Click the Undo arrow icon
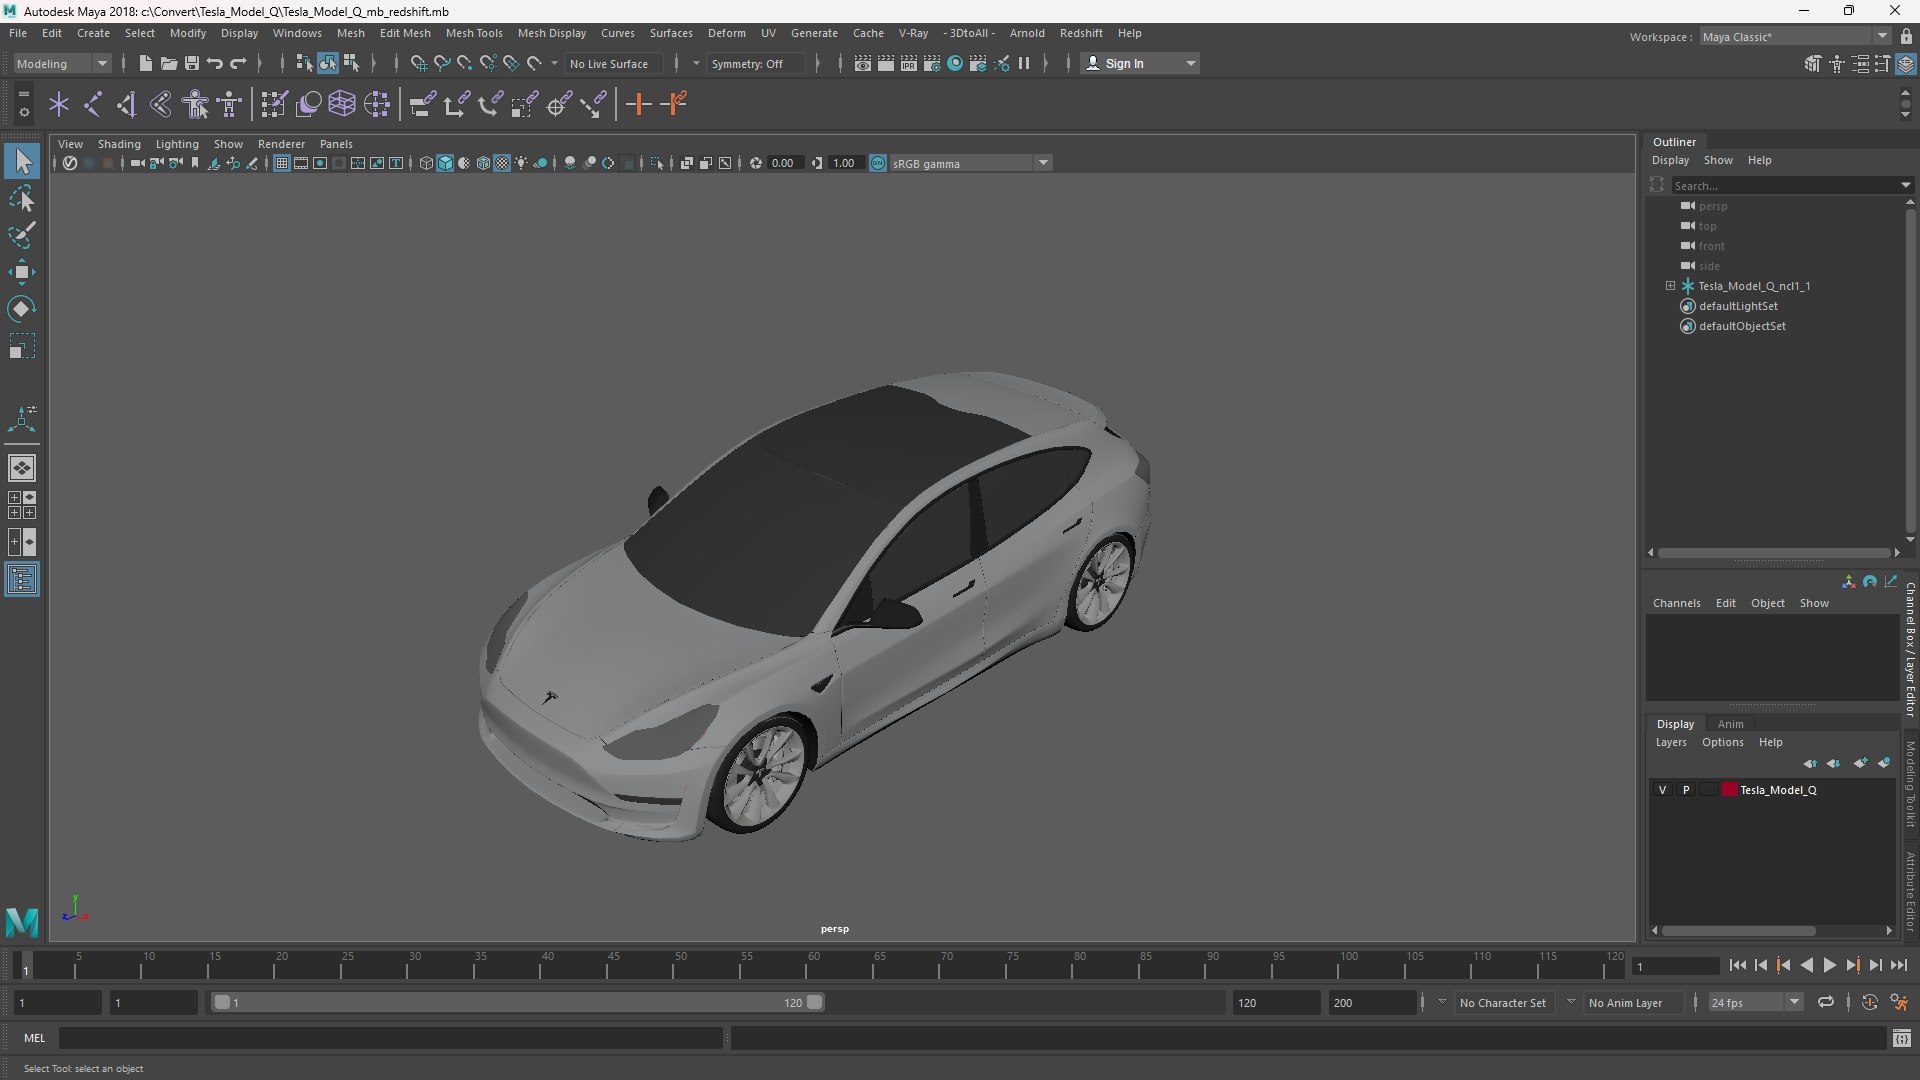This screenshot has width=1920, height=1080. 214,63
